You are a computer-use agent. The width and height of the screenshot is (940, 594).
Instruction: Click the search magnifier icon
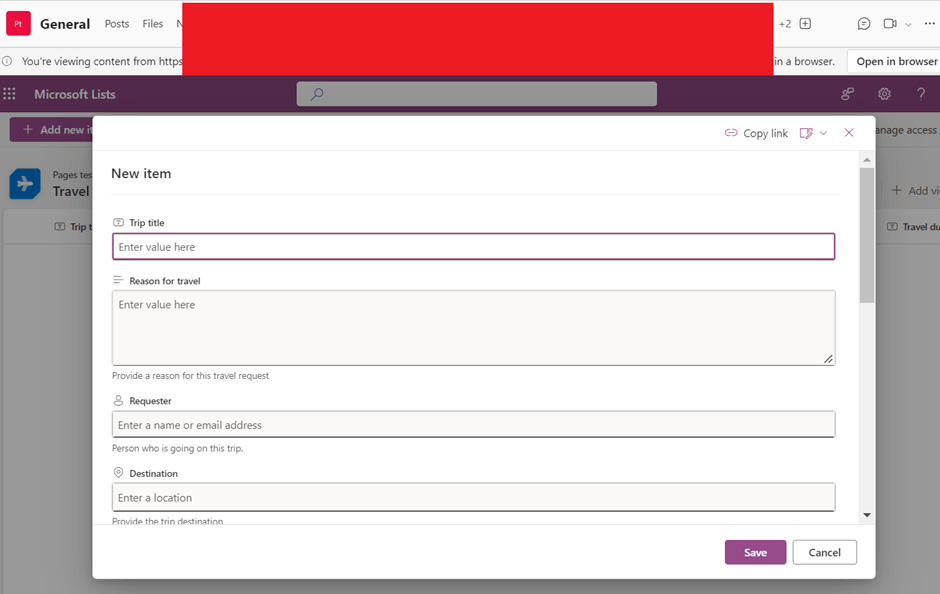pyautogui.click(x=317, y=94)
